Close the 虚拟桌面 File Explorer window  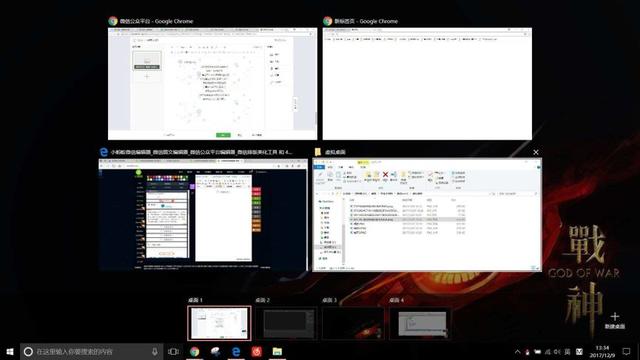pyautogui.click(x=536, y=152)
